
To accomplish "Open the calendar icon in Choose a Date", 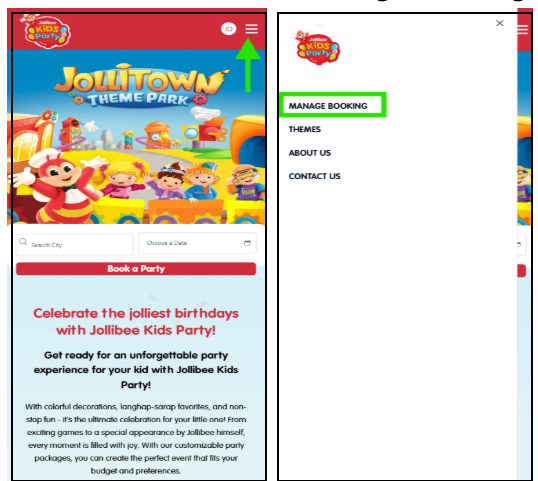I will coord(247,243).
